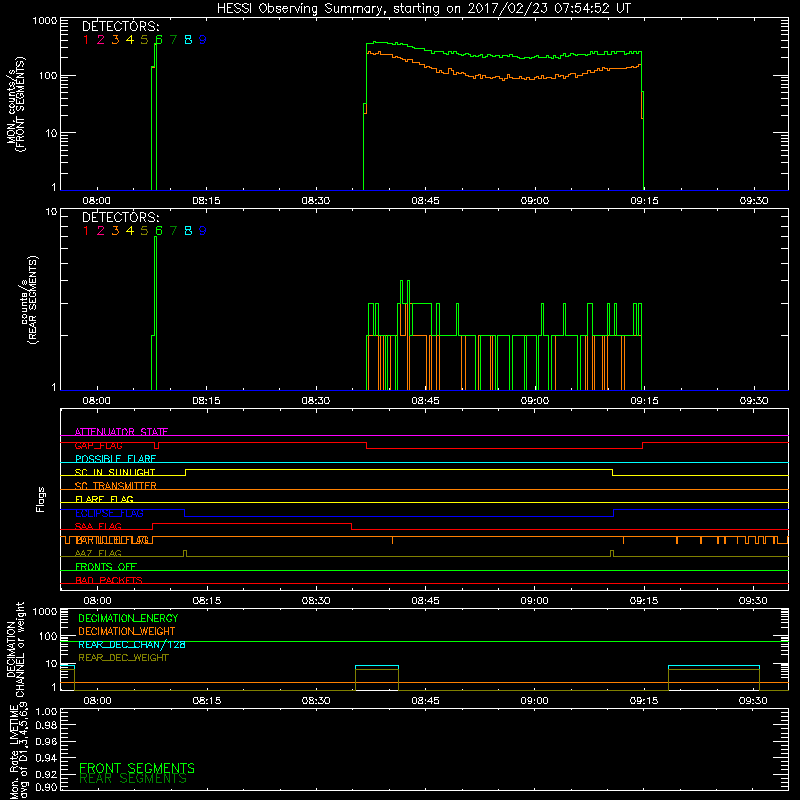Viewport: 800px width, 800px height.
Task: Click the 1.00 livetime y-tick label
Action: coord(46,711)
